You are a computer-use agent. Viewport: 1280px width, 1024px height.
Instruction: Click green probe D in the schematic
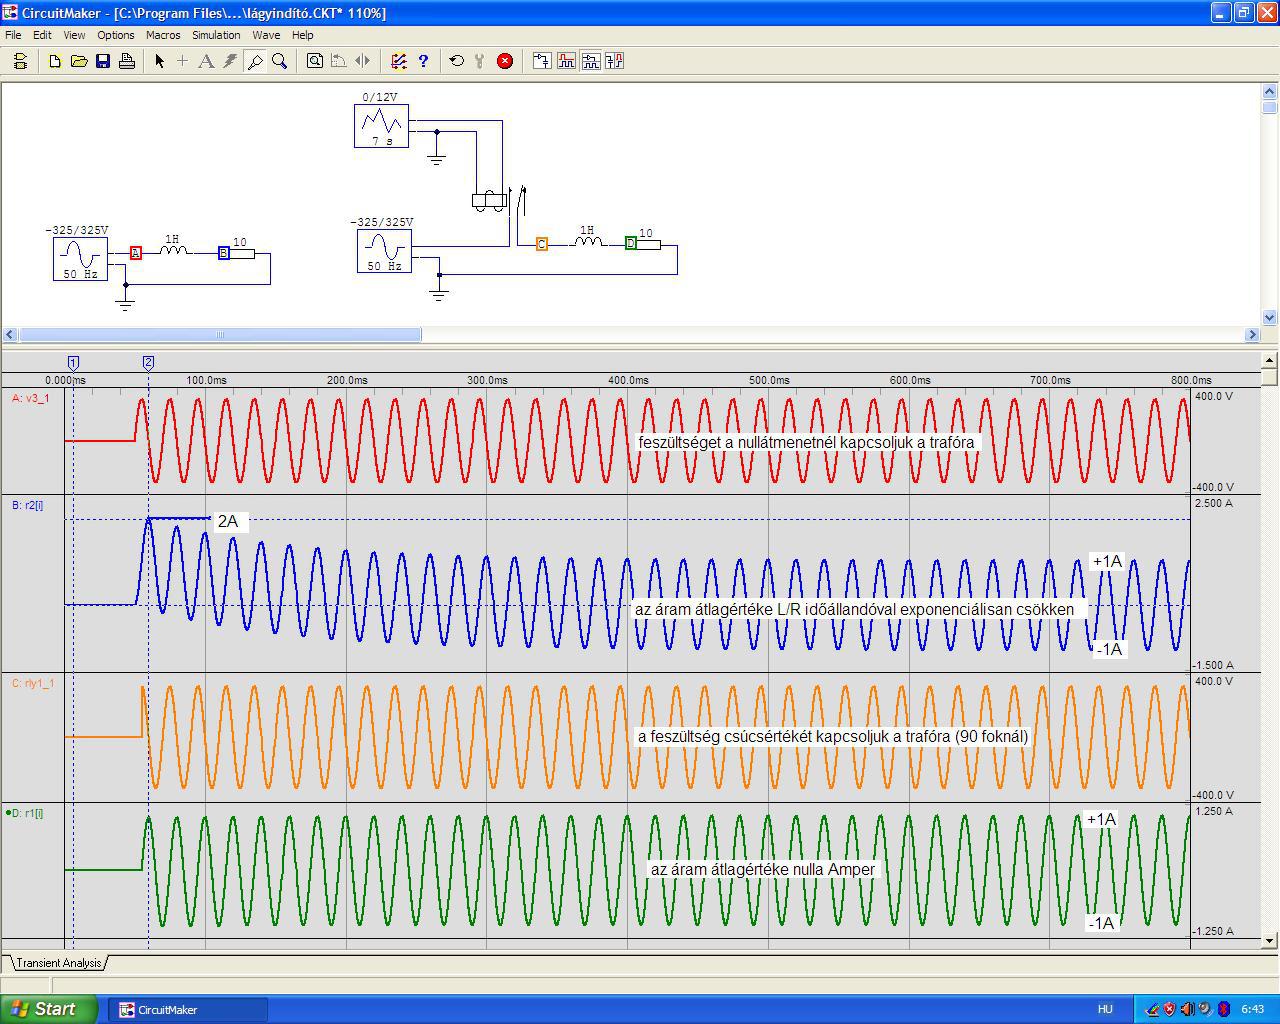631,243
